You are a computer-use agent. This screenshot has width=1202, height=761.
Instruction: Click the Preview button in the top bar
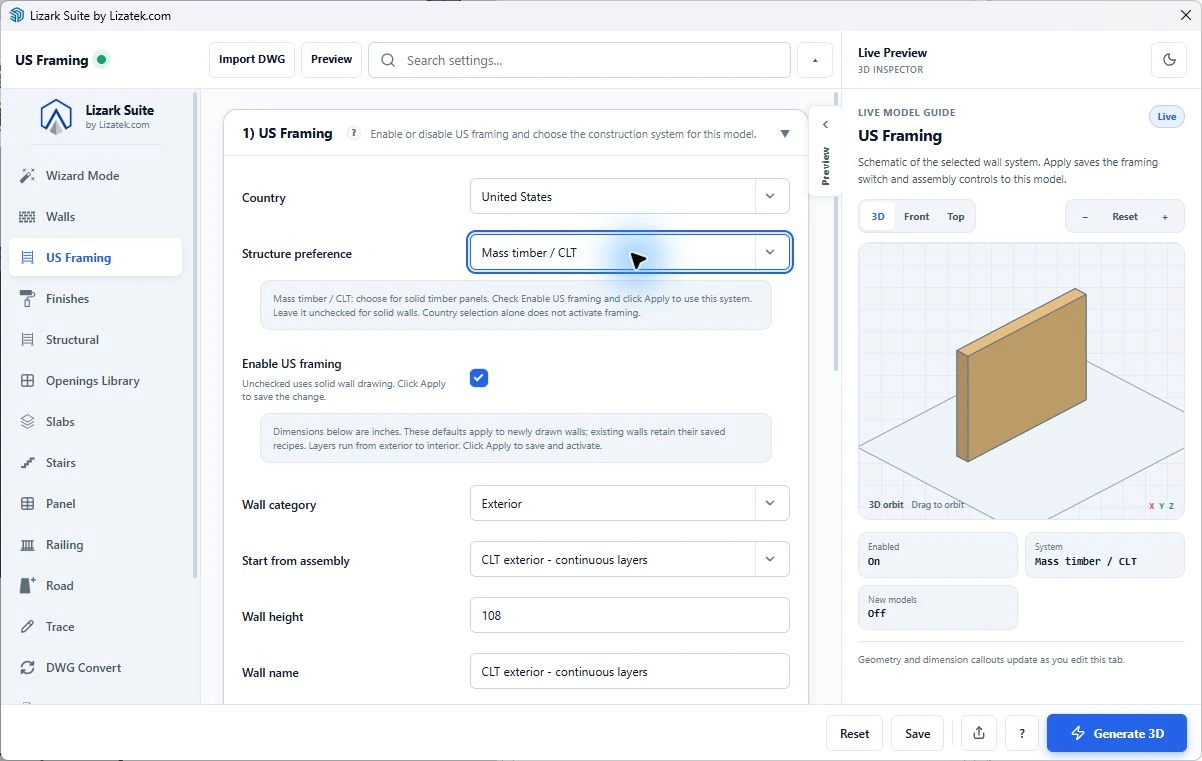pos(331,60)
